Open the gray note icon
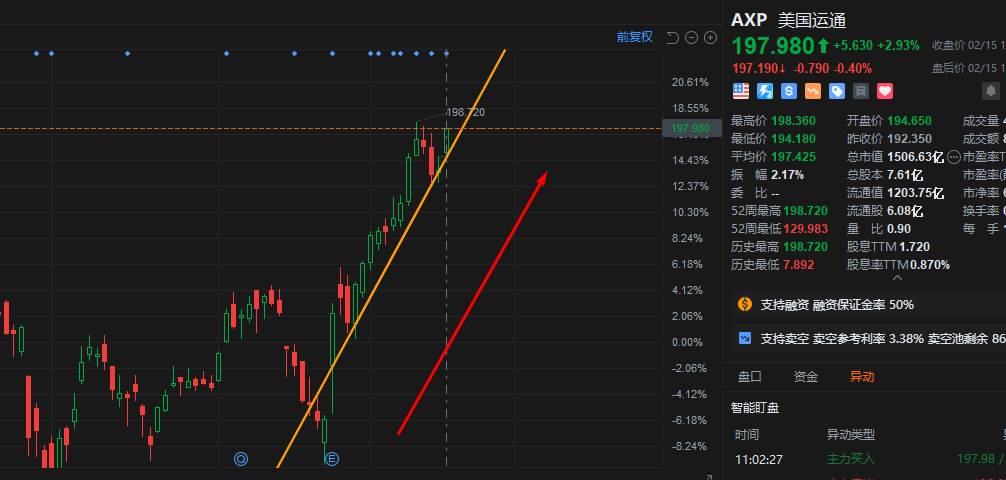Screen dimensions: 1006x480 (860, 91)
